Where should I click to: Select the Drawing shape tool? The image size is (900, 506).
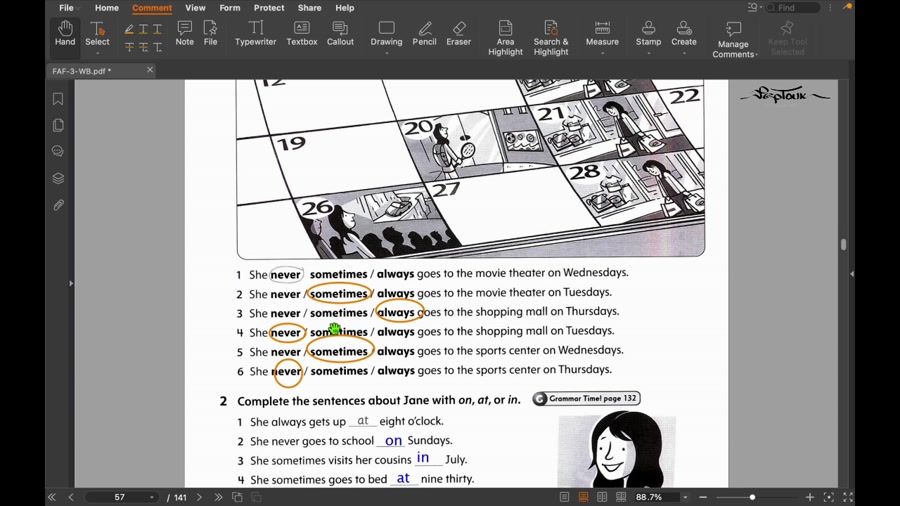tap(386, 34)
